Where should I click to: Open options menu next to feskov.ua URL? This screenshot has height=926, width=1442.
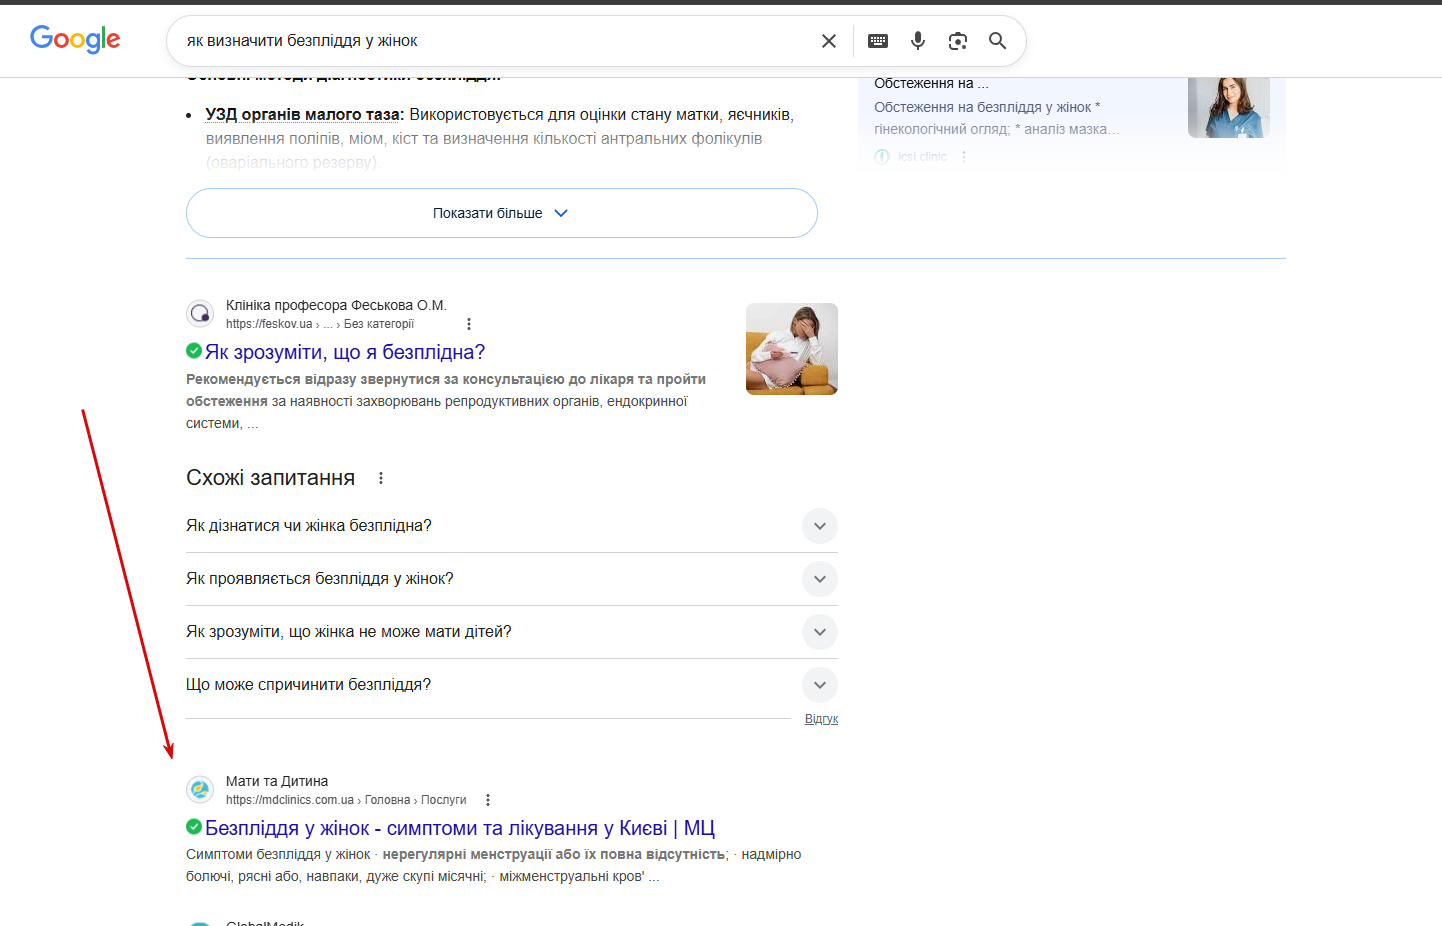tap(469, 324)
